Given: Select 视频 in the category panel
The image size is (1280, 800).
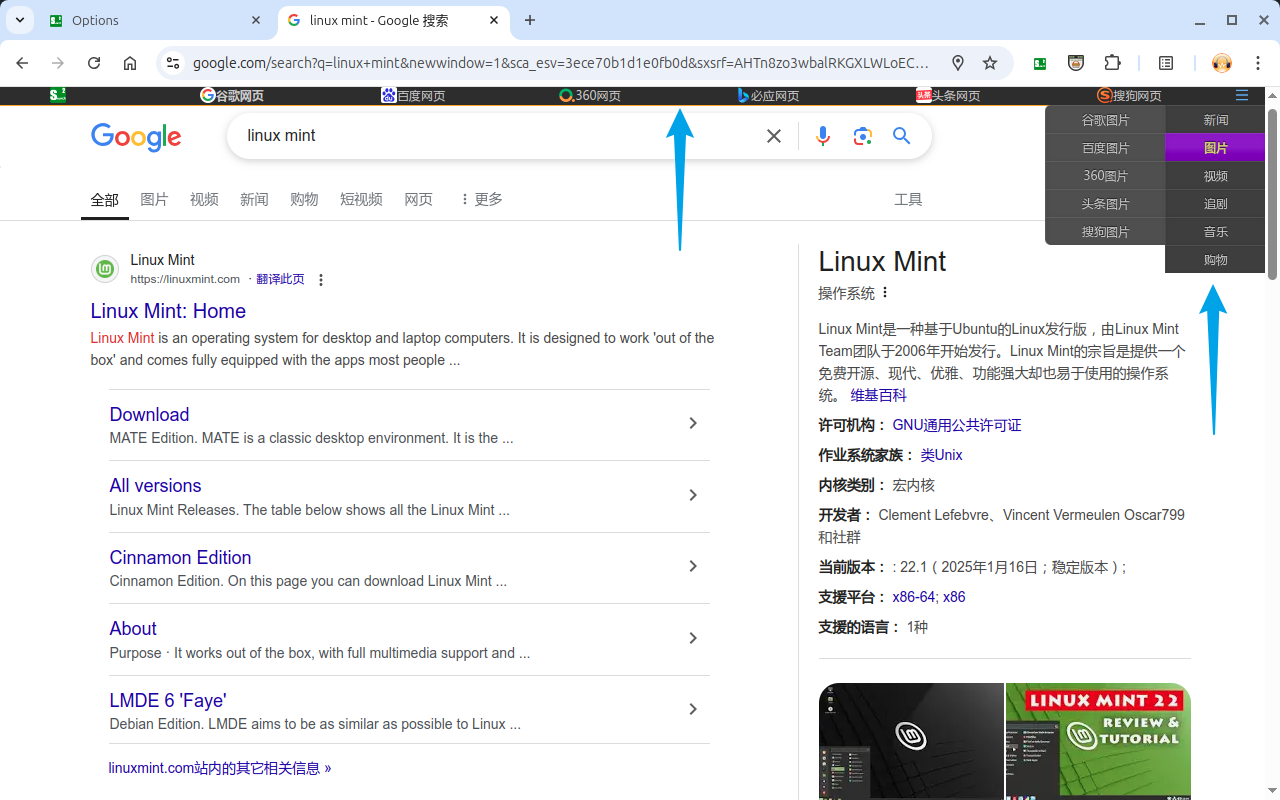Looking at the screenshot, I should pos(1215,176).
